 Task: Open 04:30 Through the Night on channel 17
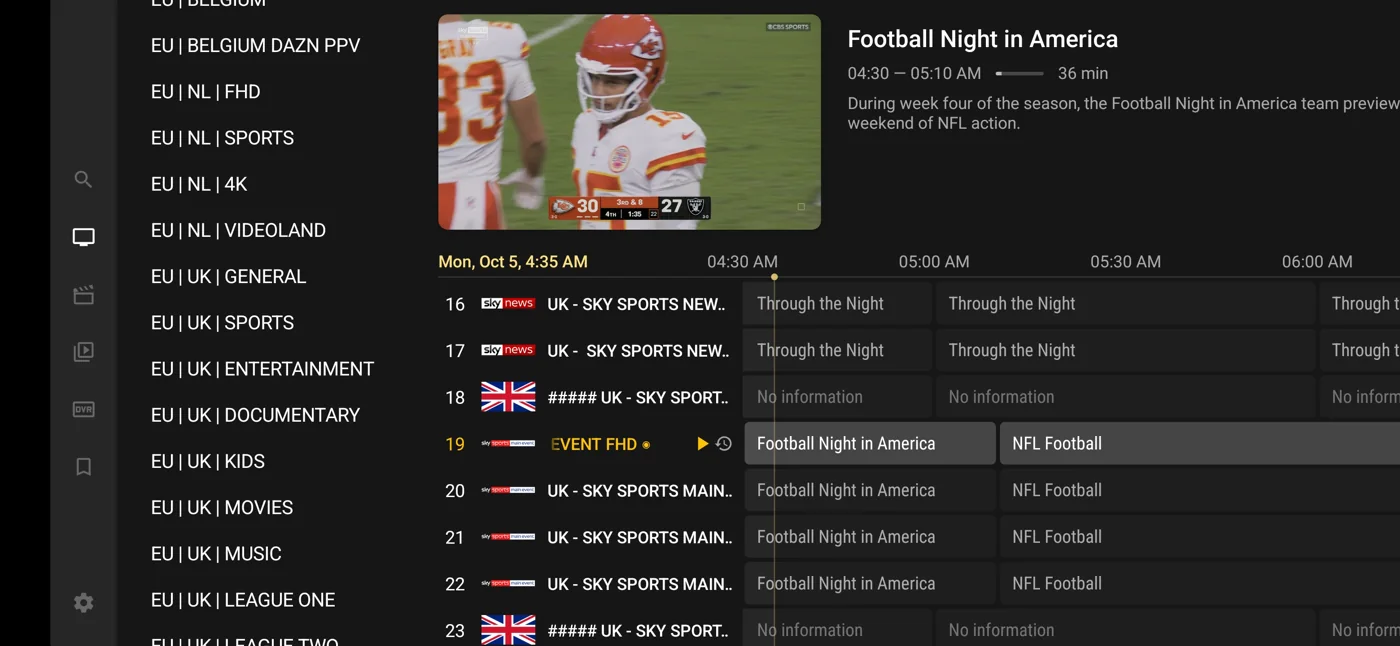[x=838, y=350]
